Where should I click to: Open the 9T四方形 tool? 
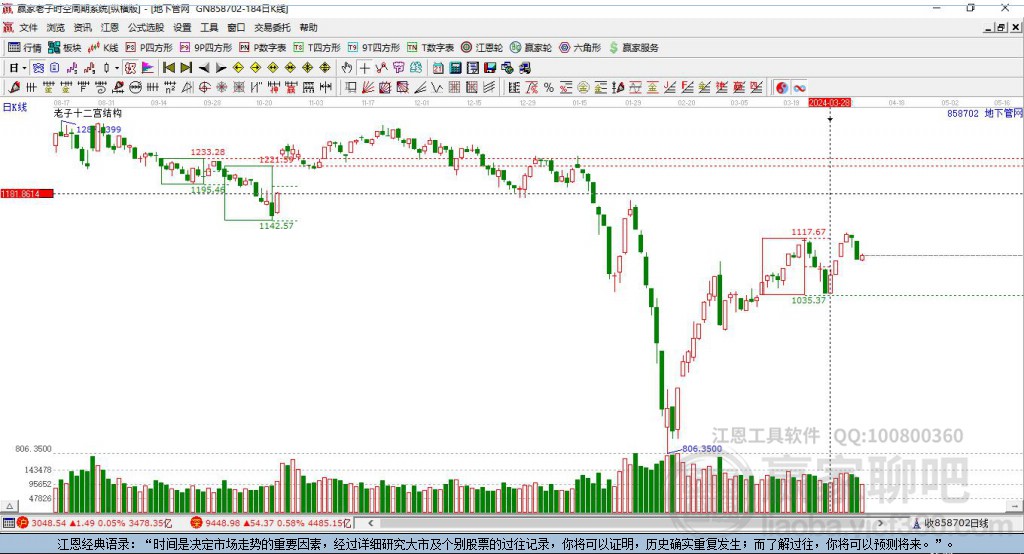[x=374, y=48]
